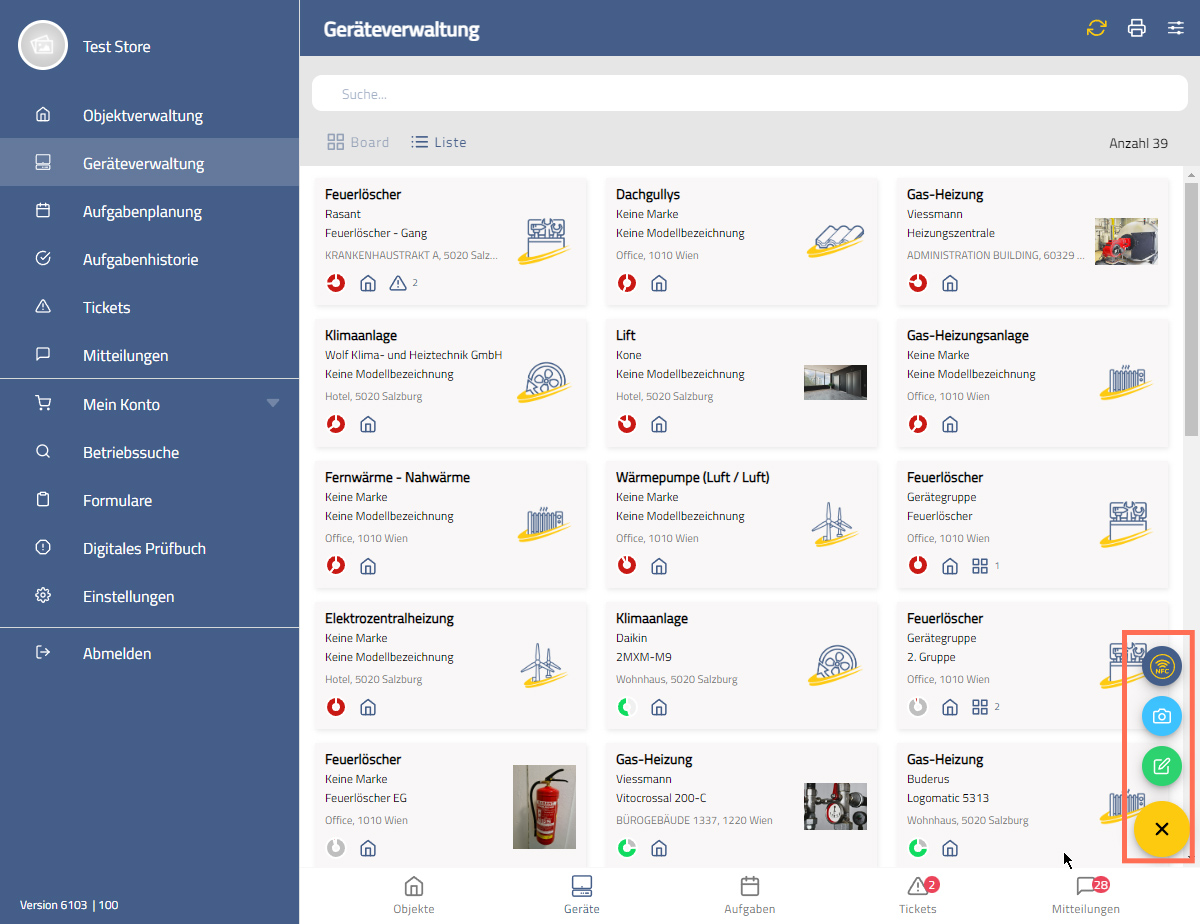Click group icon on 2. Gruppe card
The height and width of the screenshot is (924, 1200).
click(980, 707)
